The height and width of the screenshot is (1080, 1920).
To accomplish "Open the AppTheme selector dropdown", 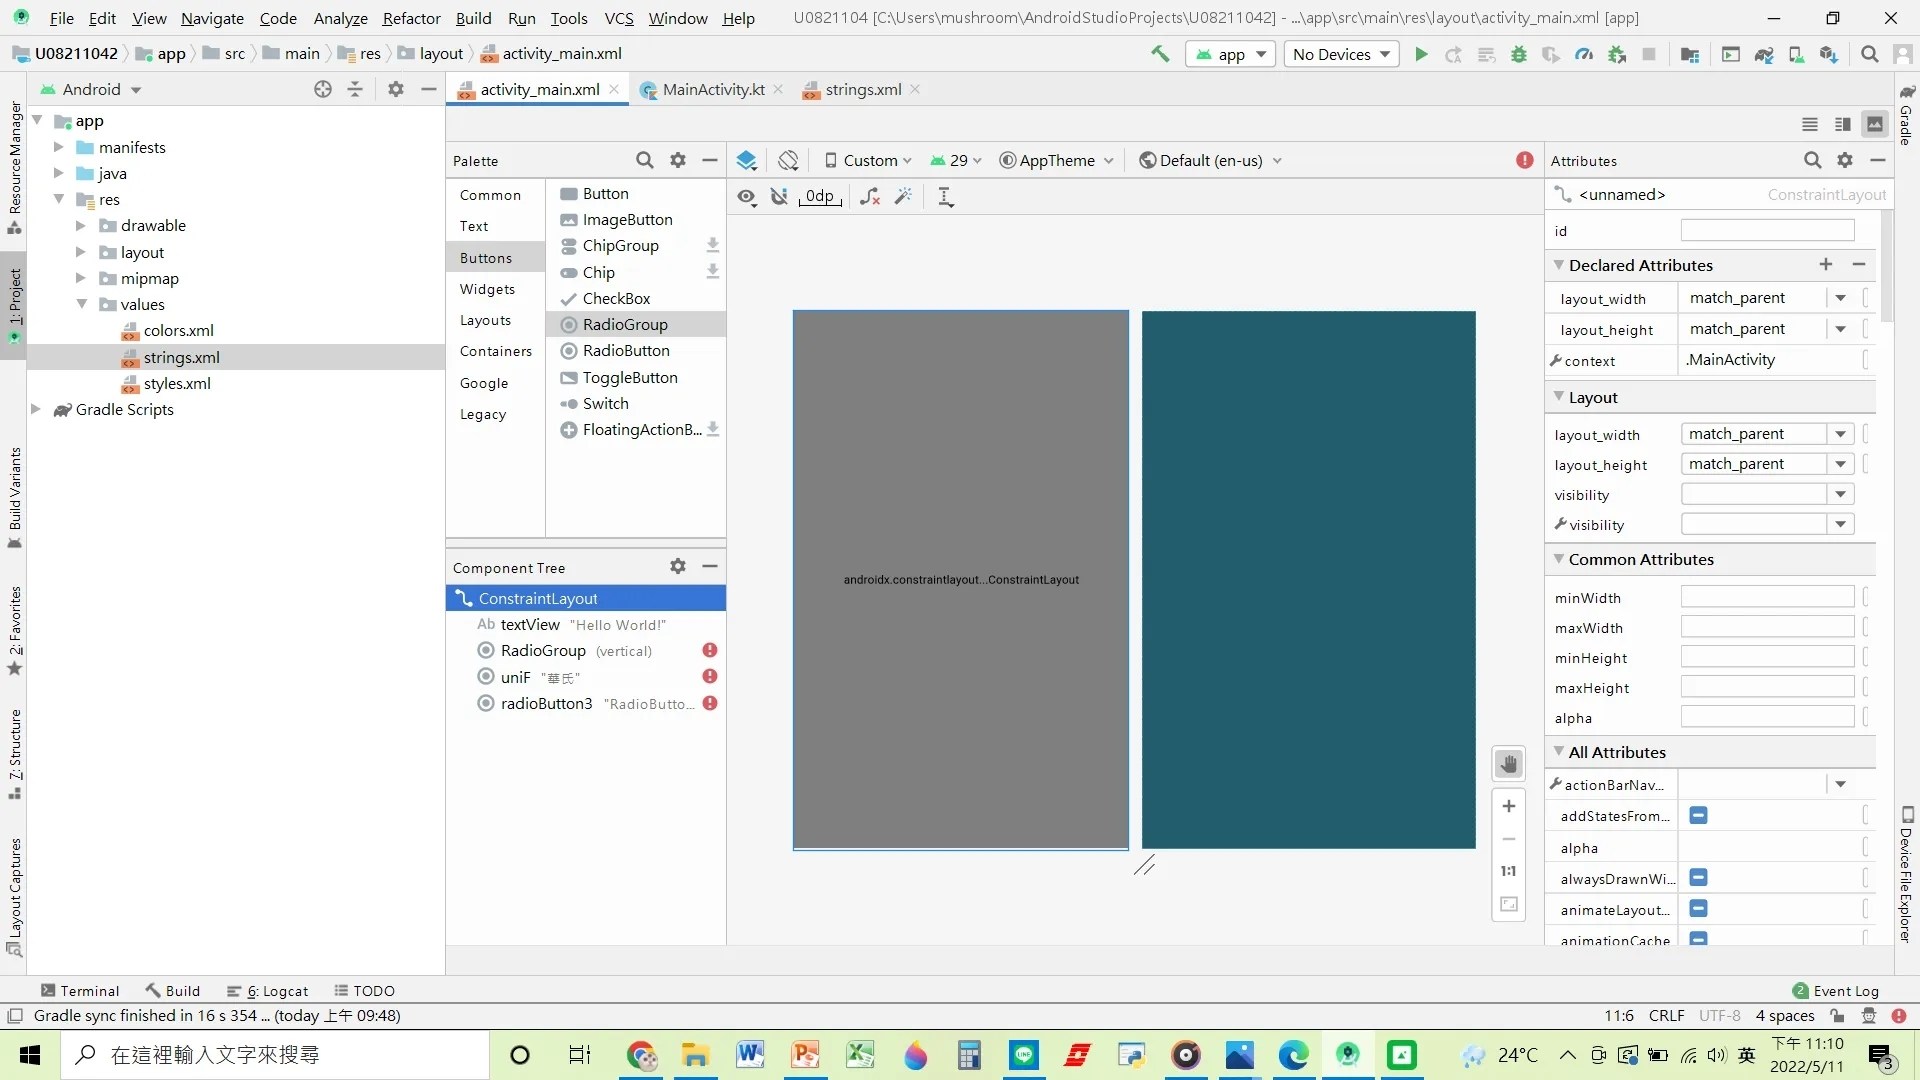I will (x=1056, y=160).
